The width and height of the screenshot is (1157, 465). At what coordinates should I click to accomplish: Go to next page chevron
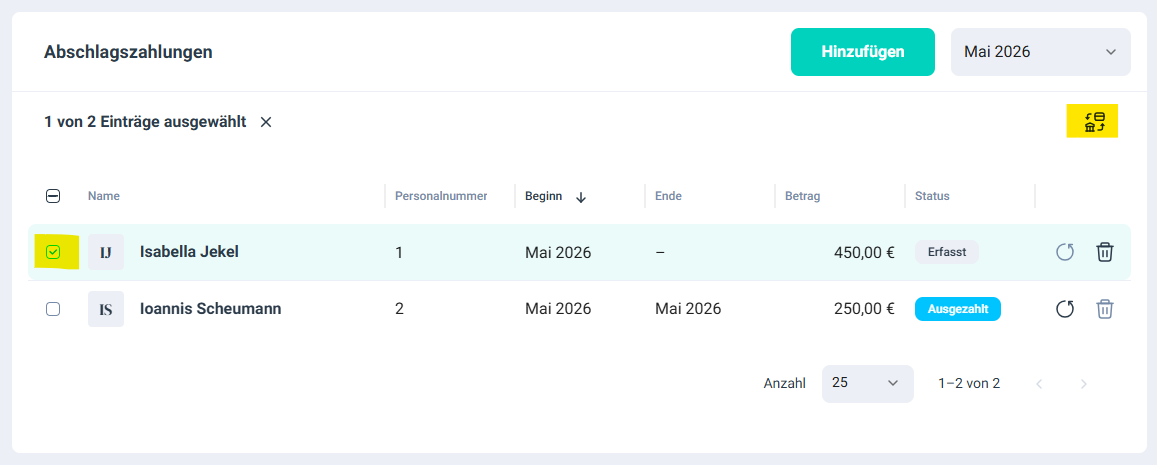(1084, 384)
